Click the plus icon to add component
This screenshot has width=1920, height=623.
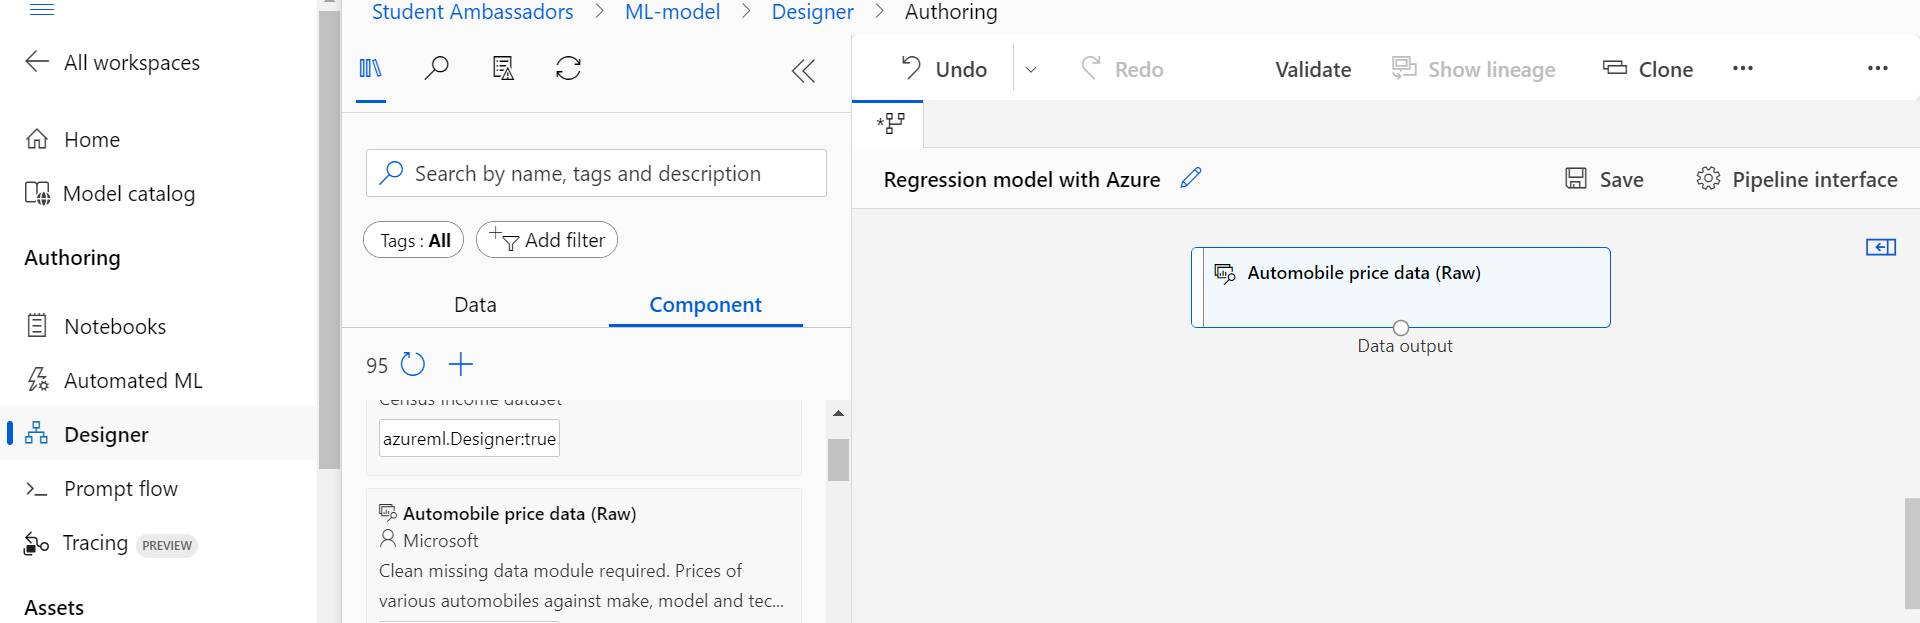tap(460, 364)
